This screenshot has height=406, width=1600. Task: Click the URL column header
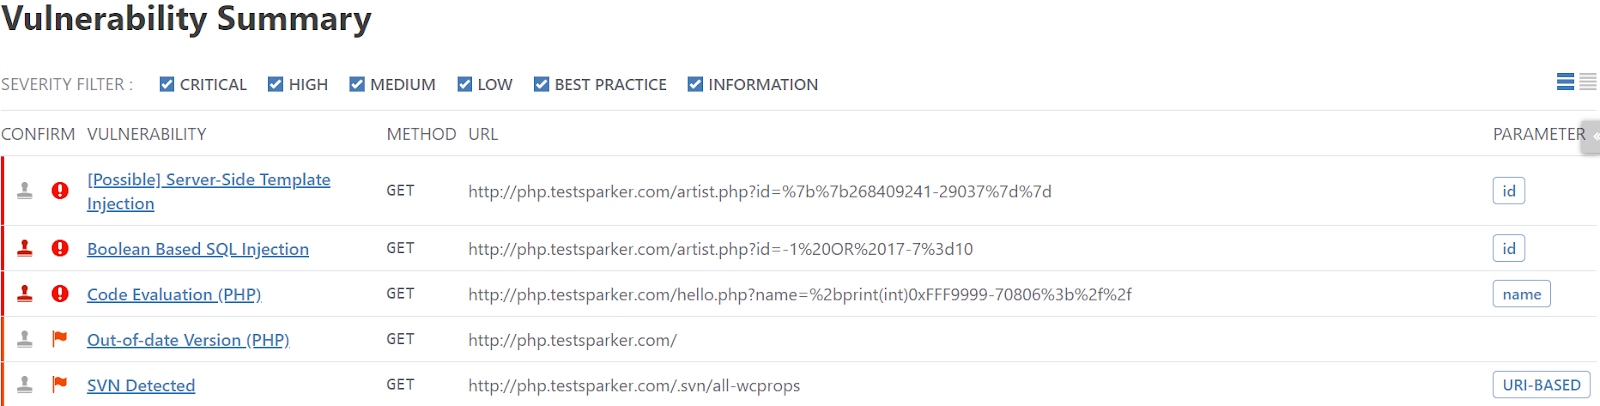(x=483, y=134)
